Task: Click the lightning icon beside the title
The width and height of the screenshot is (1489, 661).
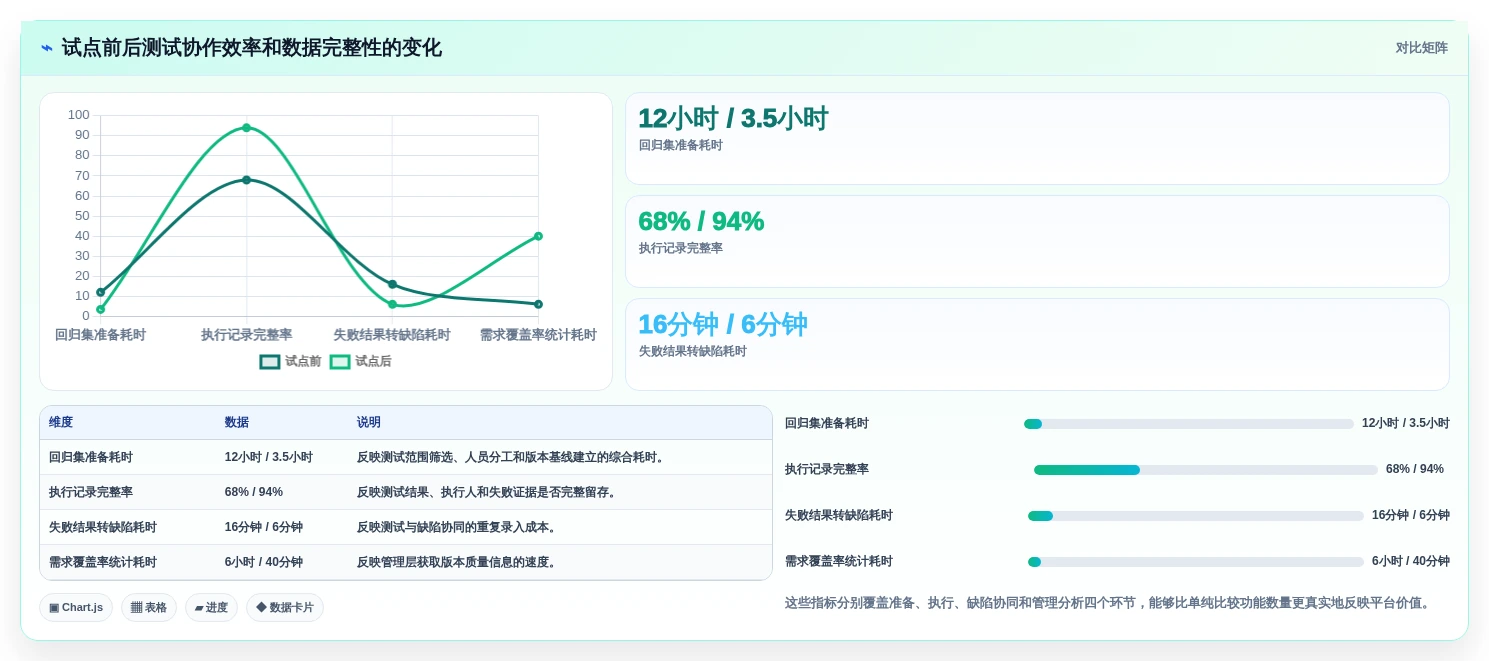Action: (47, 48)
